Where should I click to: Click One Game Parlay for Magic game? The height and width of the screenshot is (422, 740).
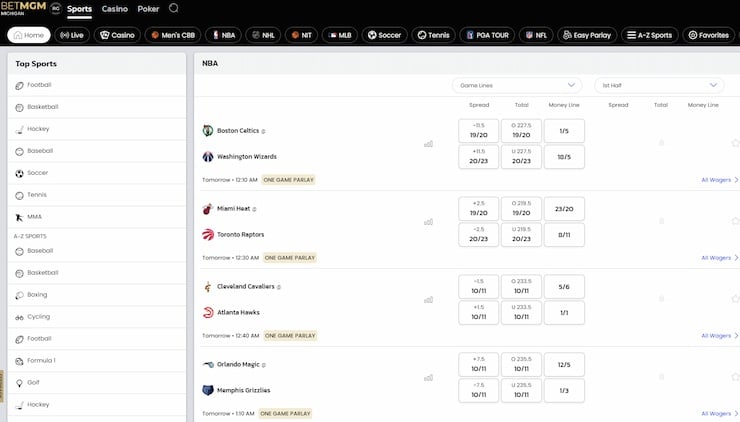pyautogui.click(x=286, y=414)
